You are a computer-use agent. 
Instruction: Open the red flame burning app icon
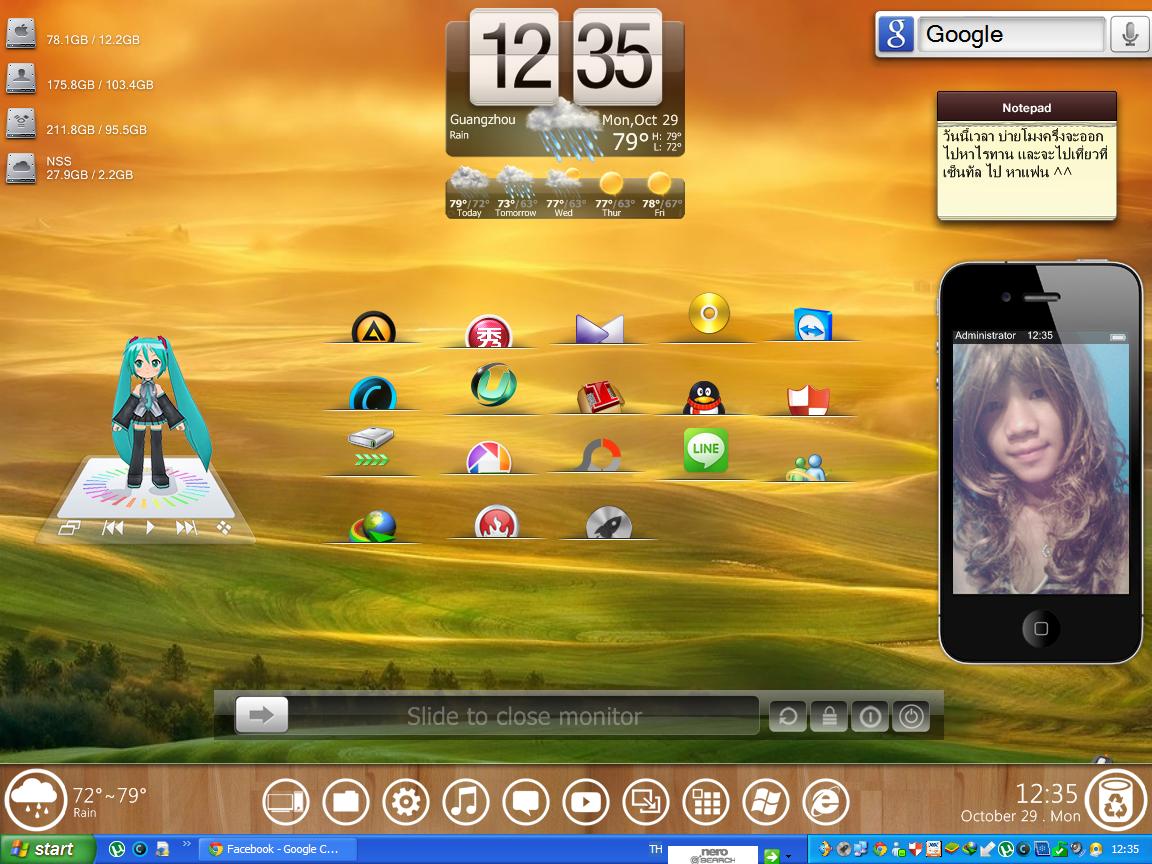[x=497, y=522]
